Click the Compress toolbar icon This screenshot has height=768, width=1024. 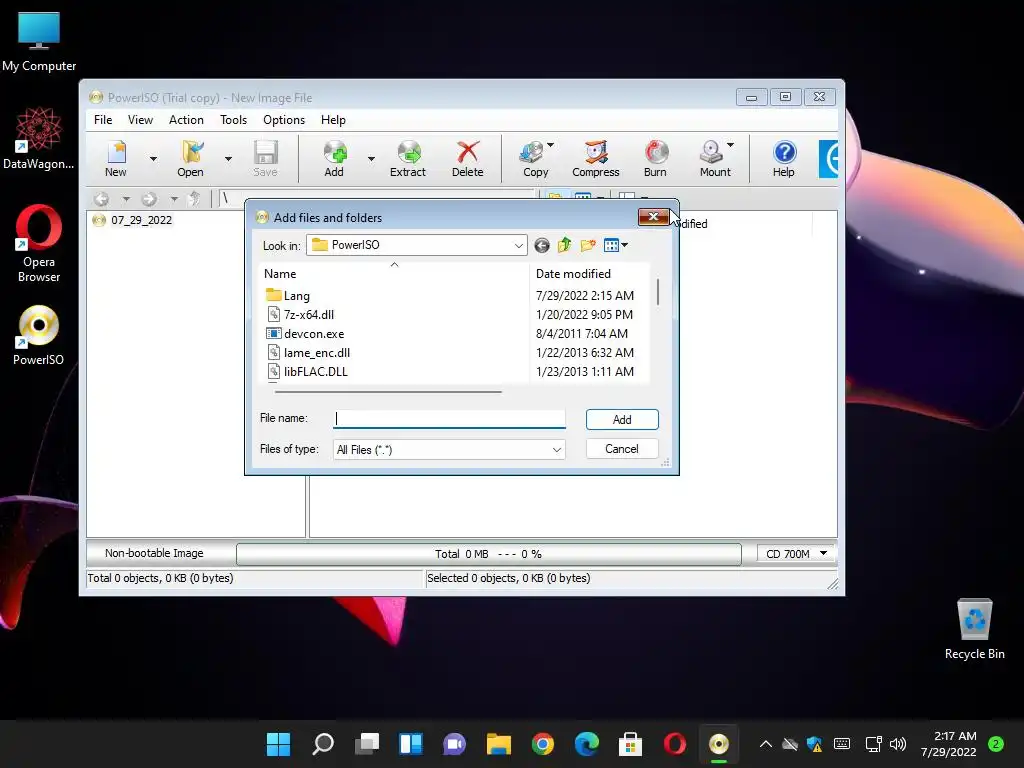[x=596, y=159]
